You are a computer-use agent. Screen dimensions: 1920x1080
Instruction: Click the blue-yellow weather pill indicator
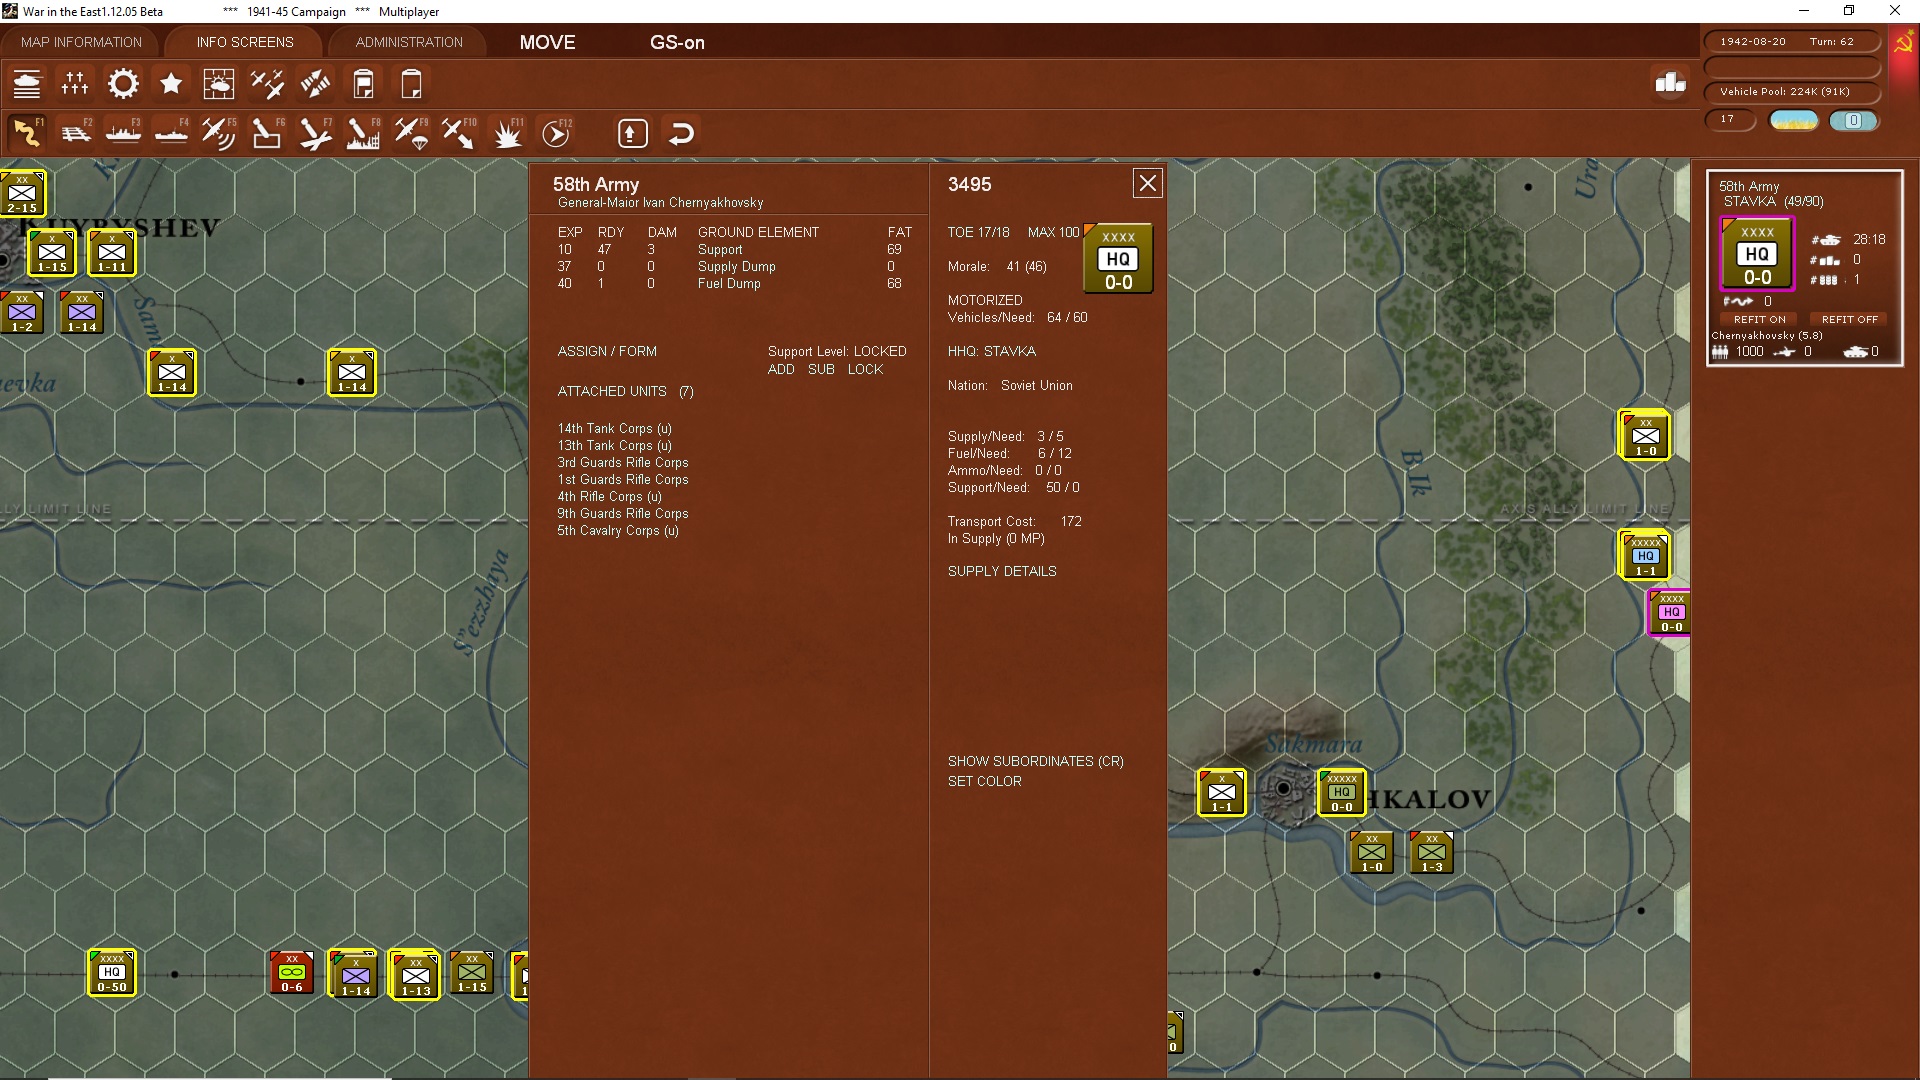pyautogui.click(x=1793, y=120)
